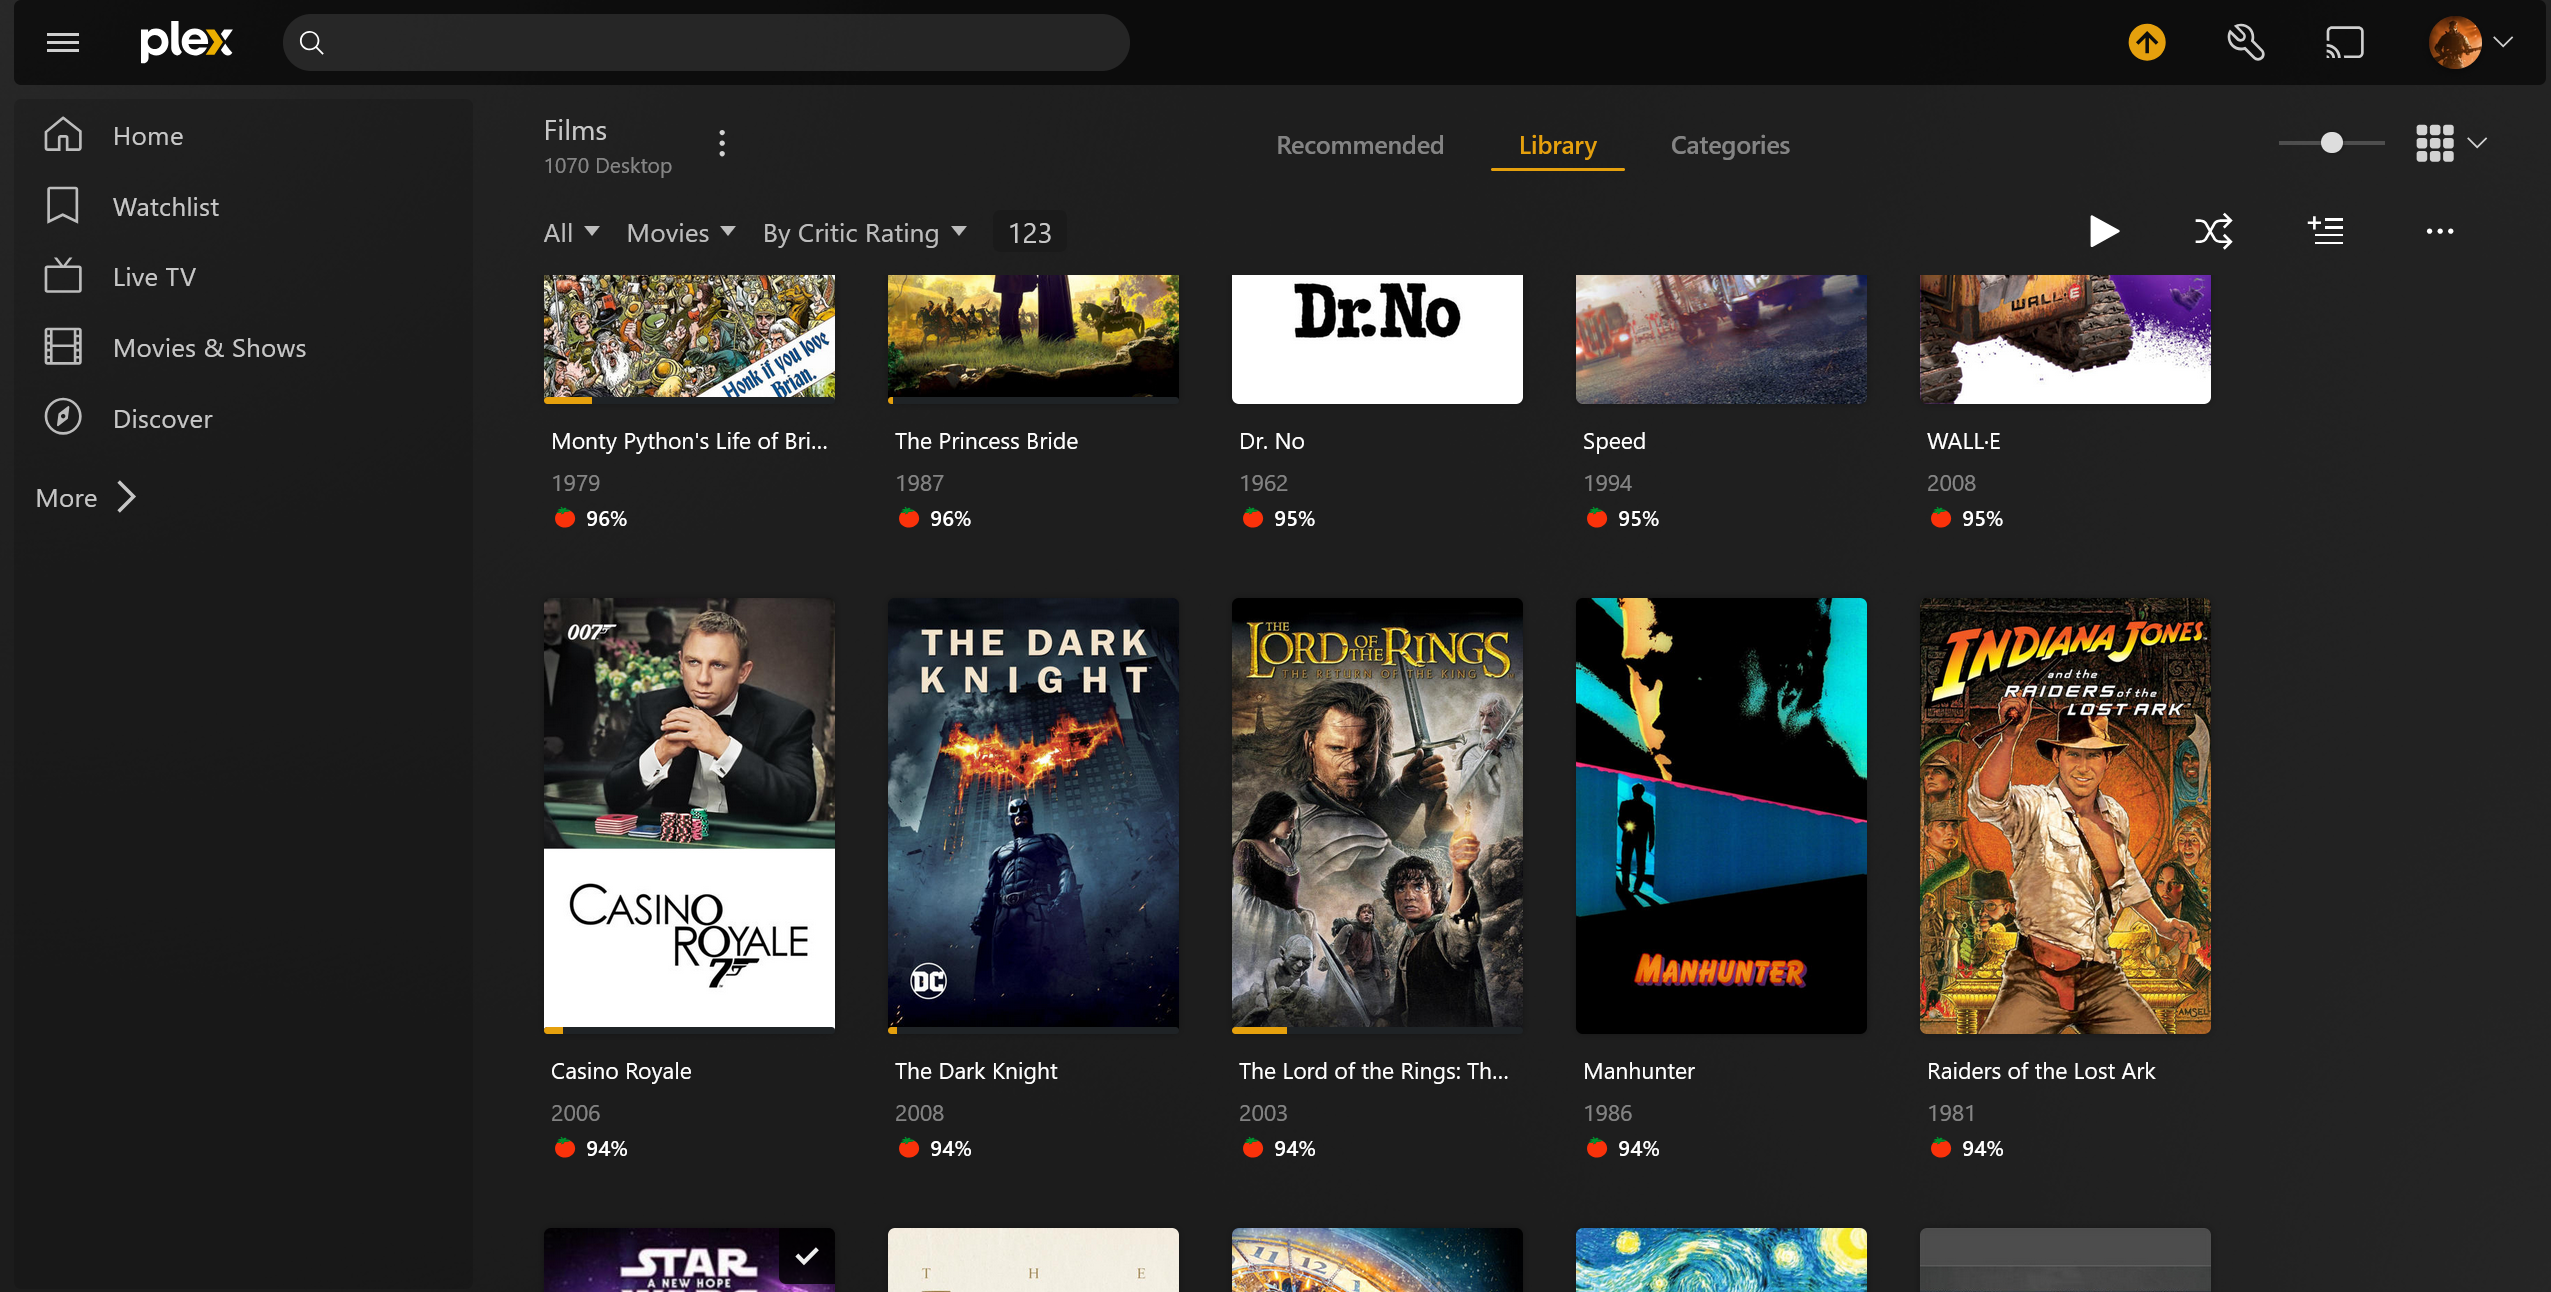
Task: Expand the All filter dropdown
Action: [571, 233]
